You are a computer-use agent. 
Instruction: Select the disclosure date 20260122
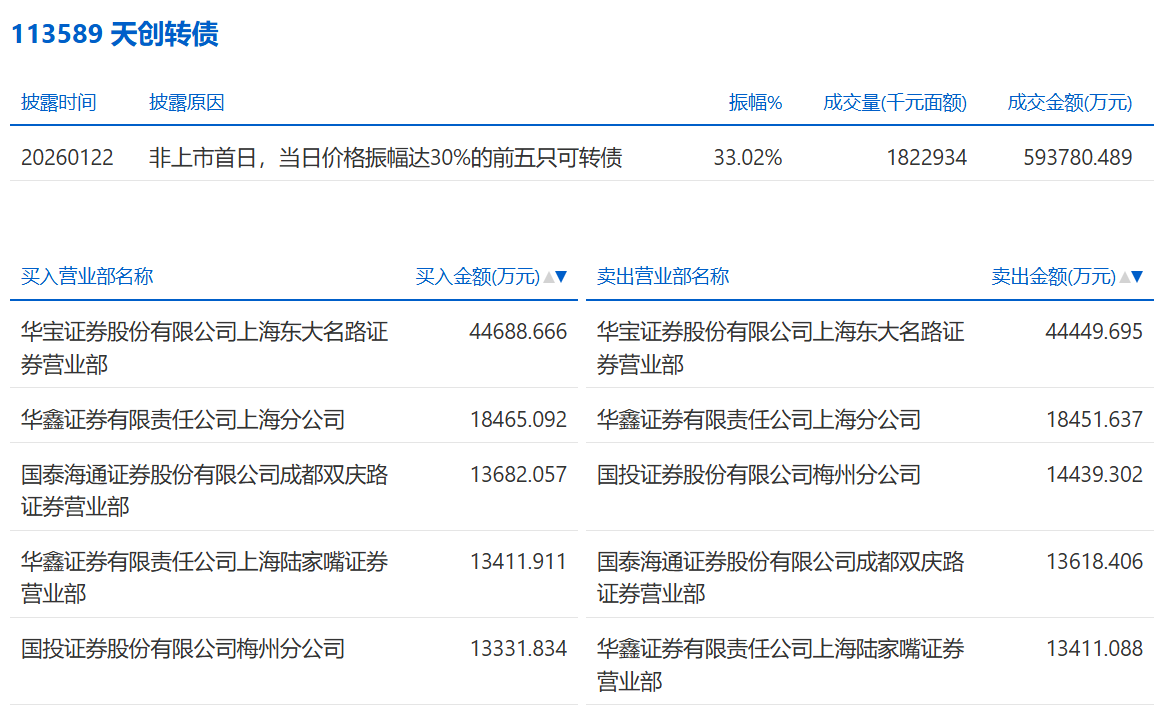(x=67, y=158)
